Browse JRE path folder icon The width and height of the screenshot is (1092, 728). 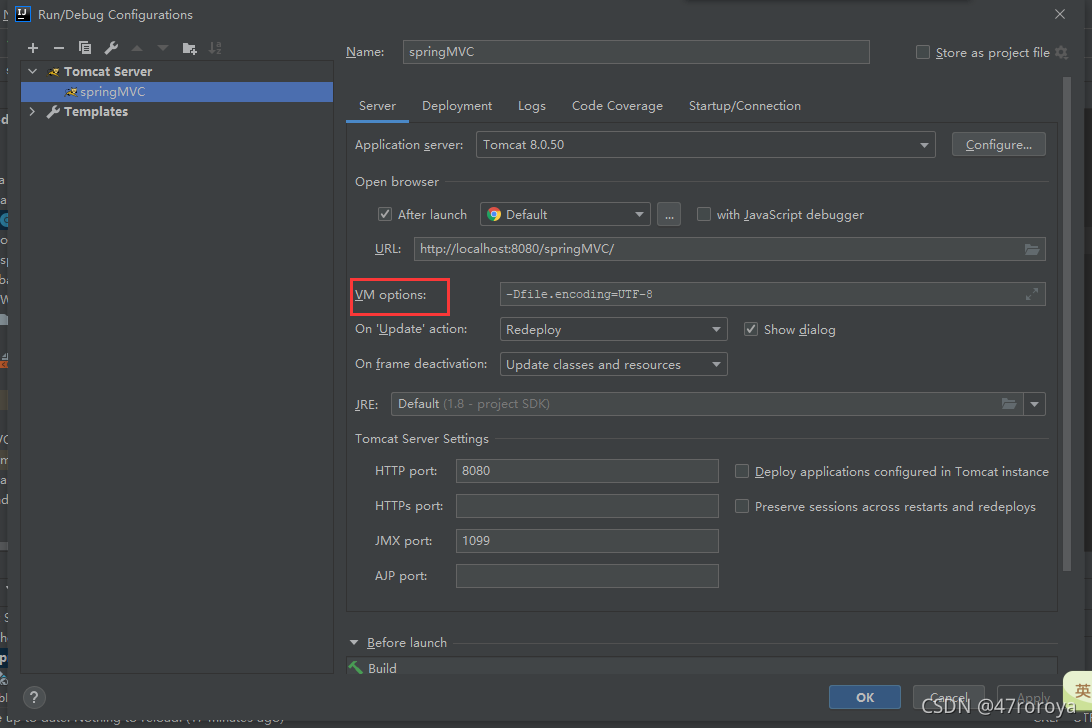[x=1008, y=404]
